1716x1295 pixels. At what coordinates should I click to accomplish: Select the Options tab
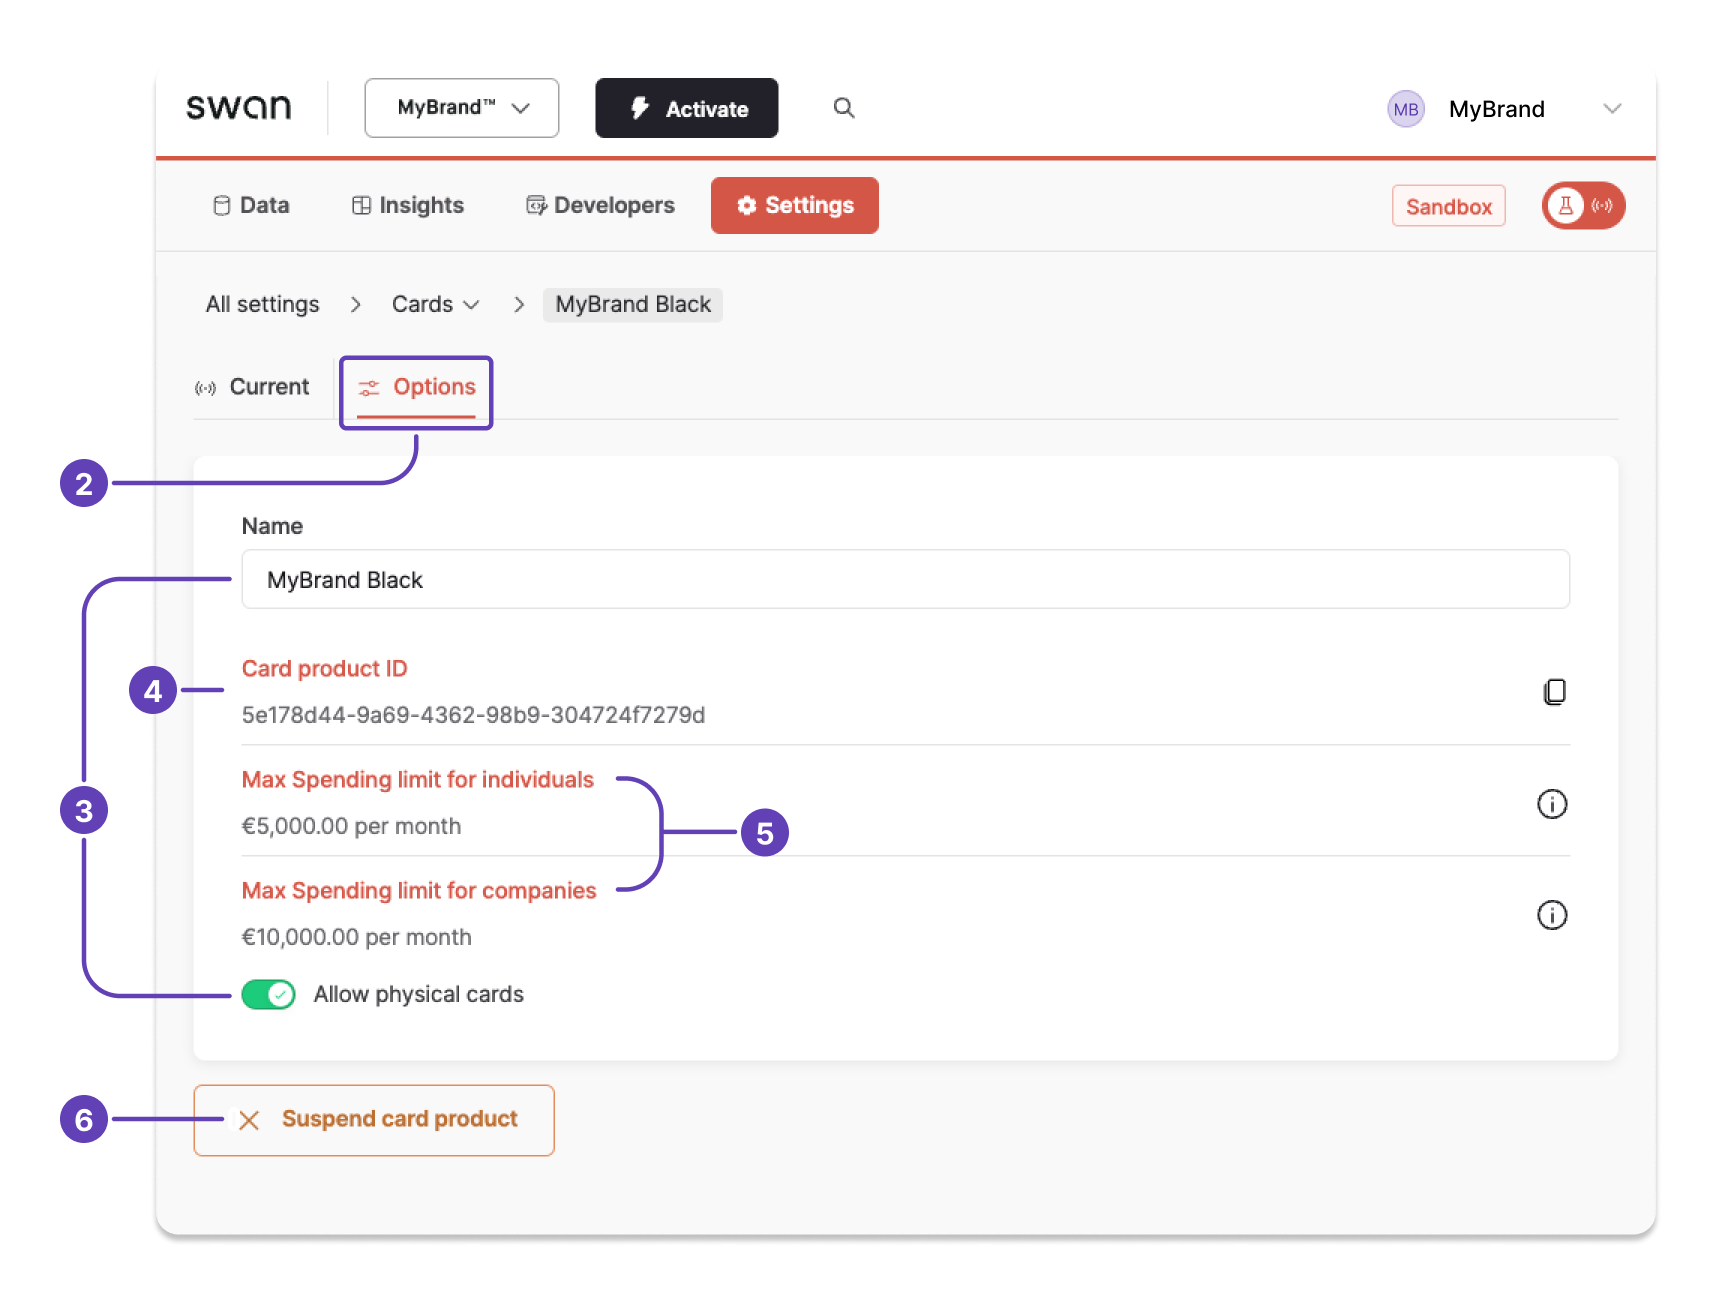pyautogui.click(x=416, y=388)
